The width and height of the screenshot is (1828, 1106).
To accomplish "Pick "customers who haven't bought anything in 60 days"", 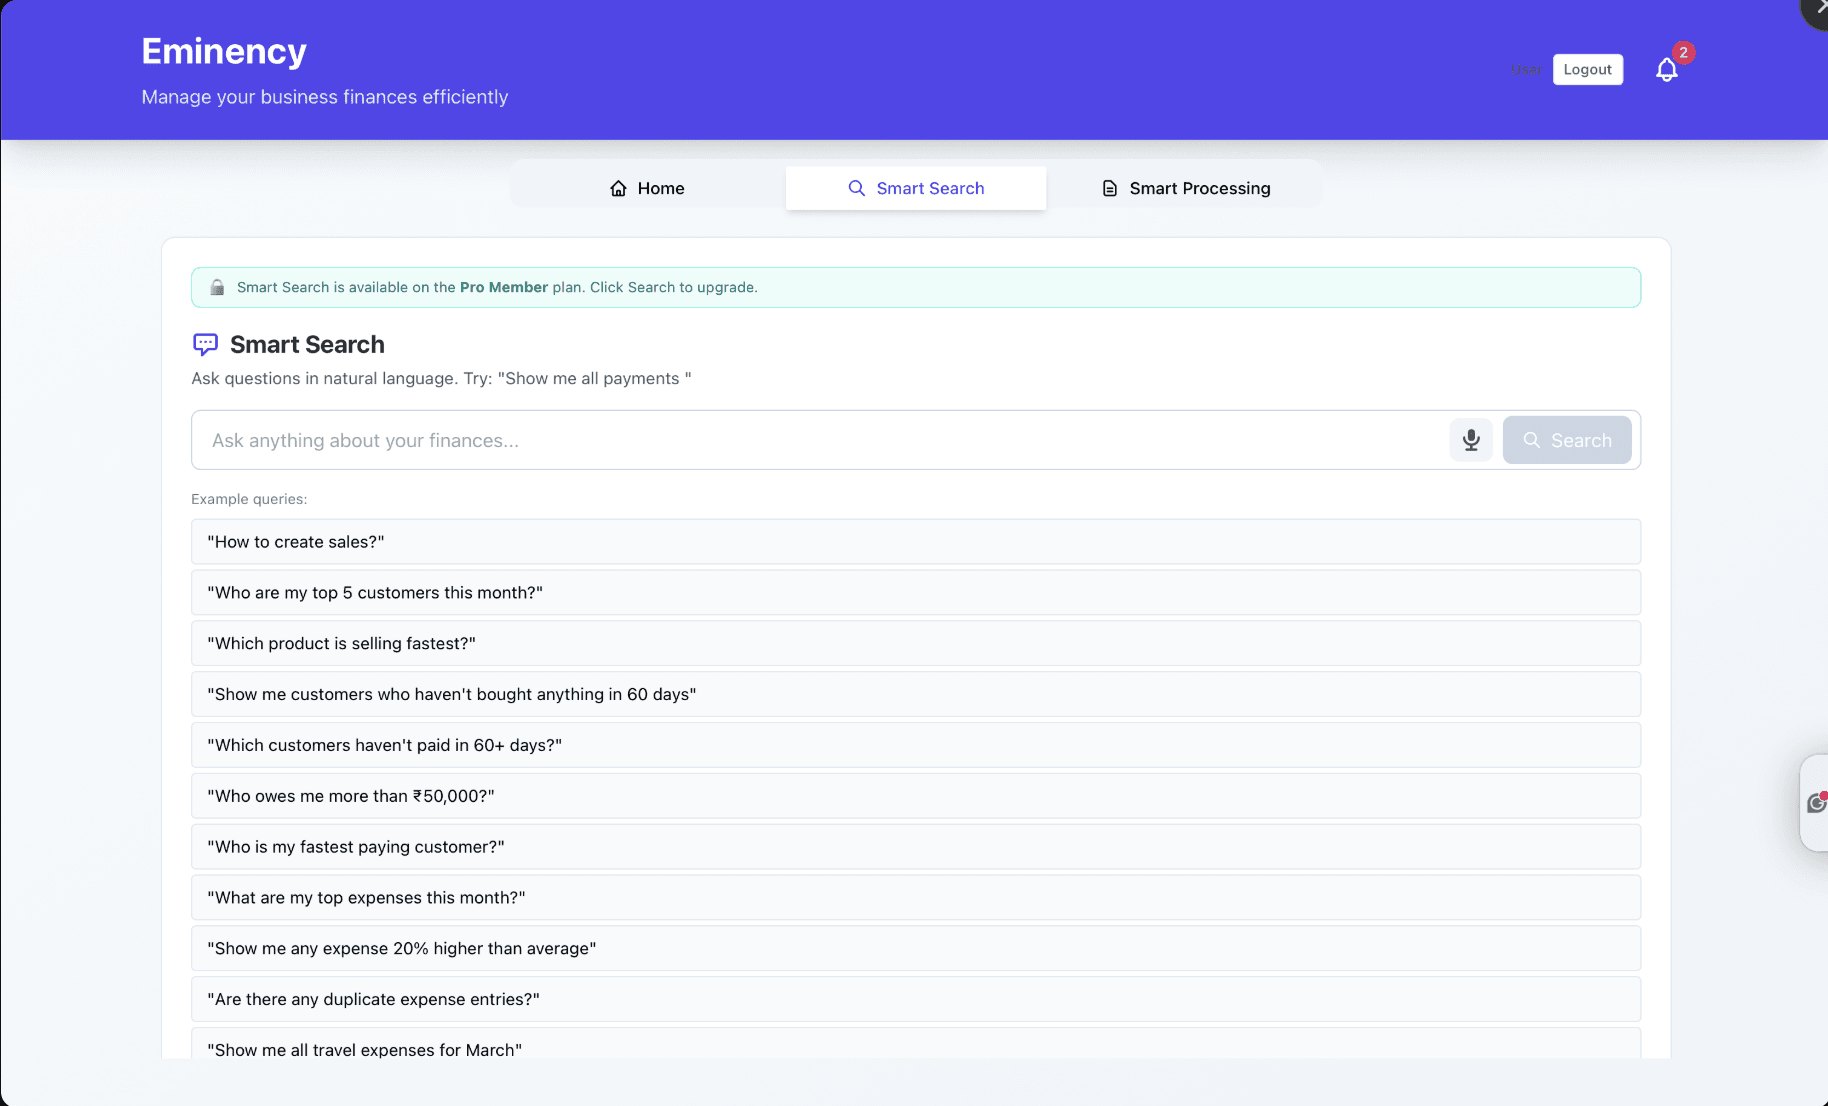I will (x=916, y=695).
